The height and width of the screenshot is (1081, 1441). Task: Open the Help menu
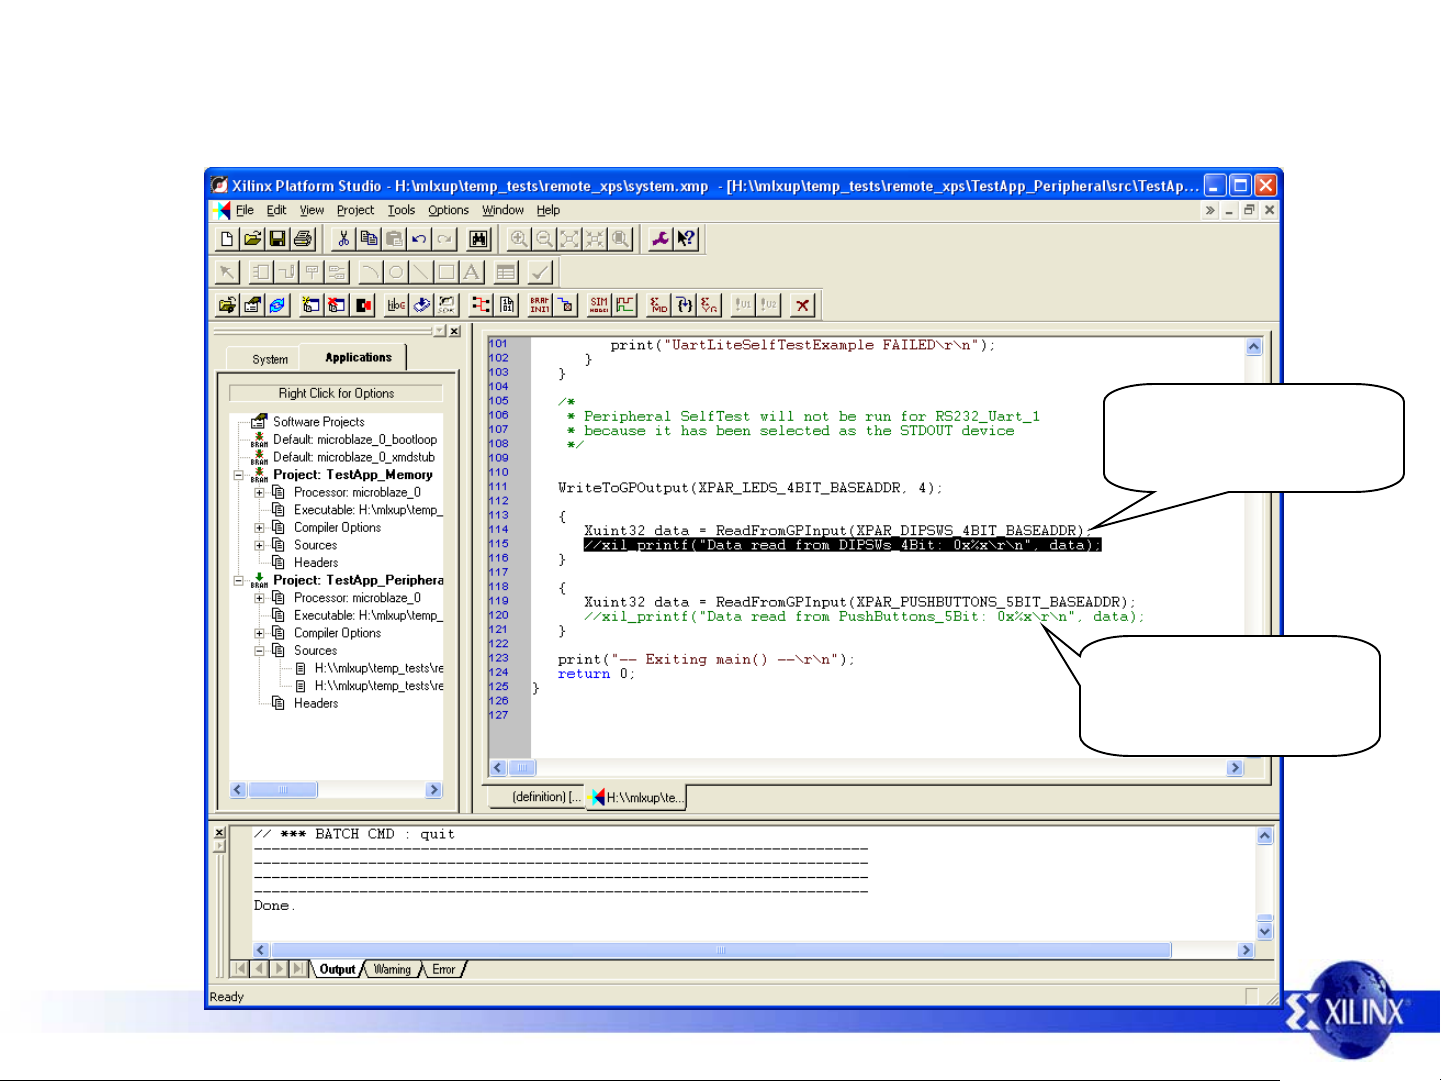coord(548,210)
